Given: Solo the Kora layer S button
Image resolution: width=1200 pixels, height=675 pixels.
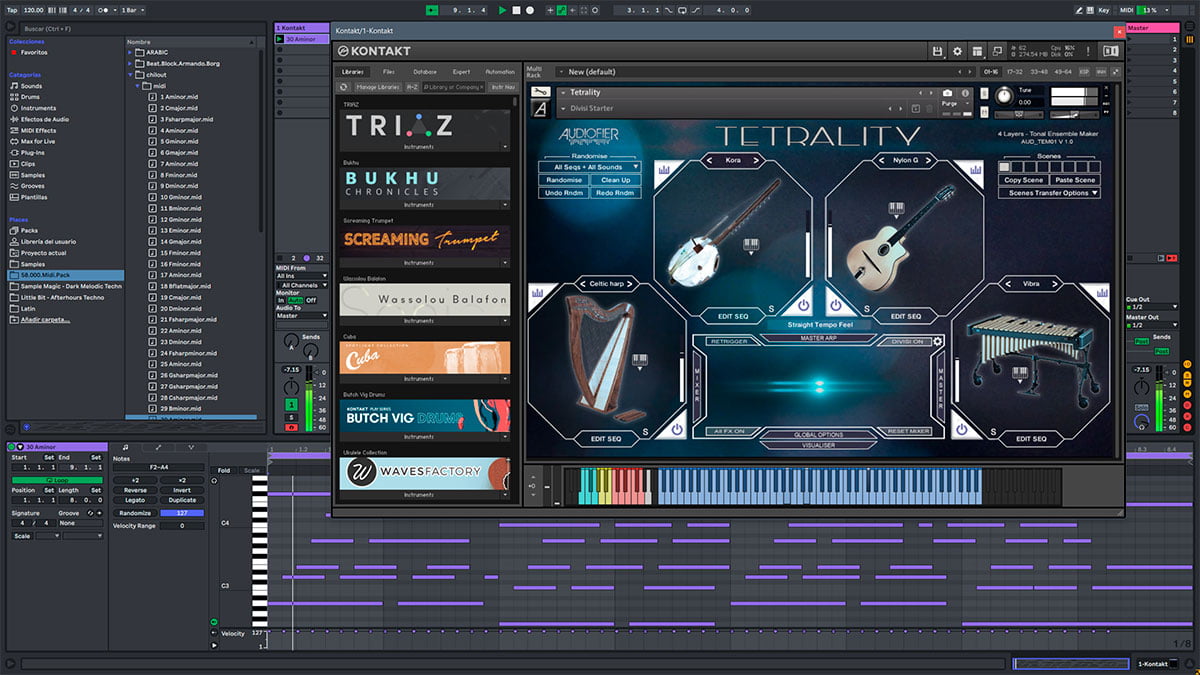Looking at the screenshot, I should [x=771, y=309].
